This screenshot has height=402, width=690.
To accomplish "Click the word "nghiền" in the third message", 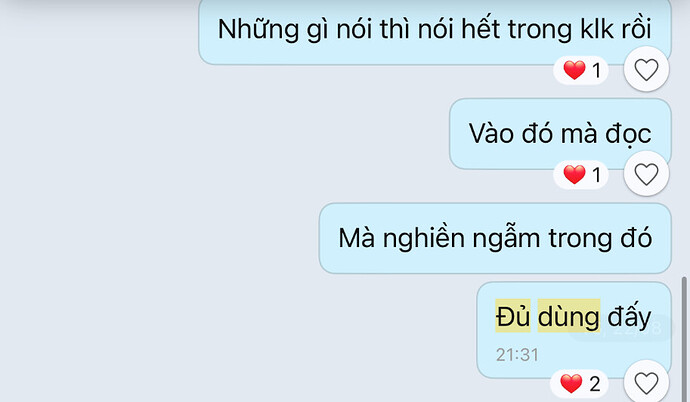I will pos(423,239).
